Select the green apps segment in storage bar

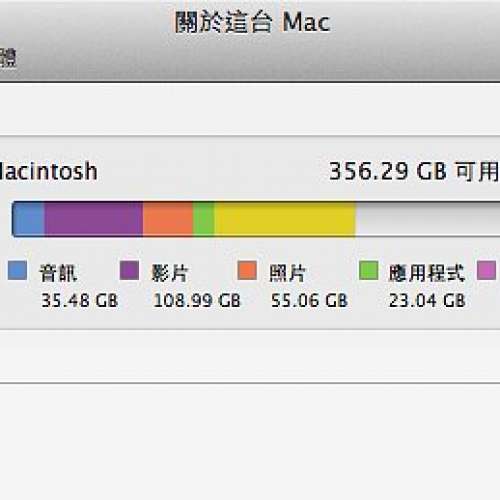203,219
